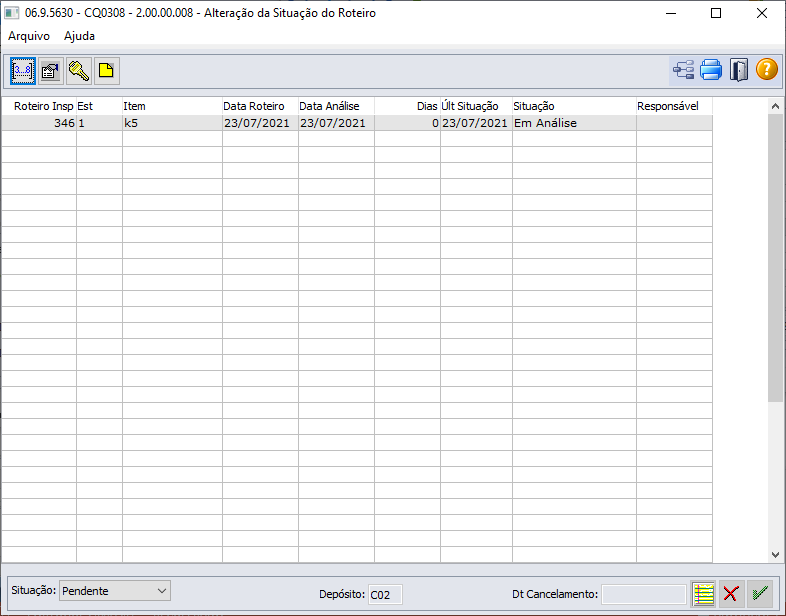Select row cell with roteiro 346
The width and height of the screenshot is (786, 616).
click(39, 123)
